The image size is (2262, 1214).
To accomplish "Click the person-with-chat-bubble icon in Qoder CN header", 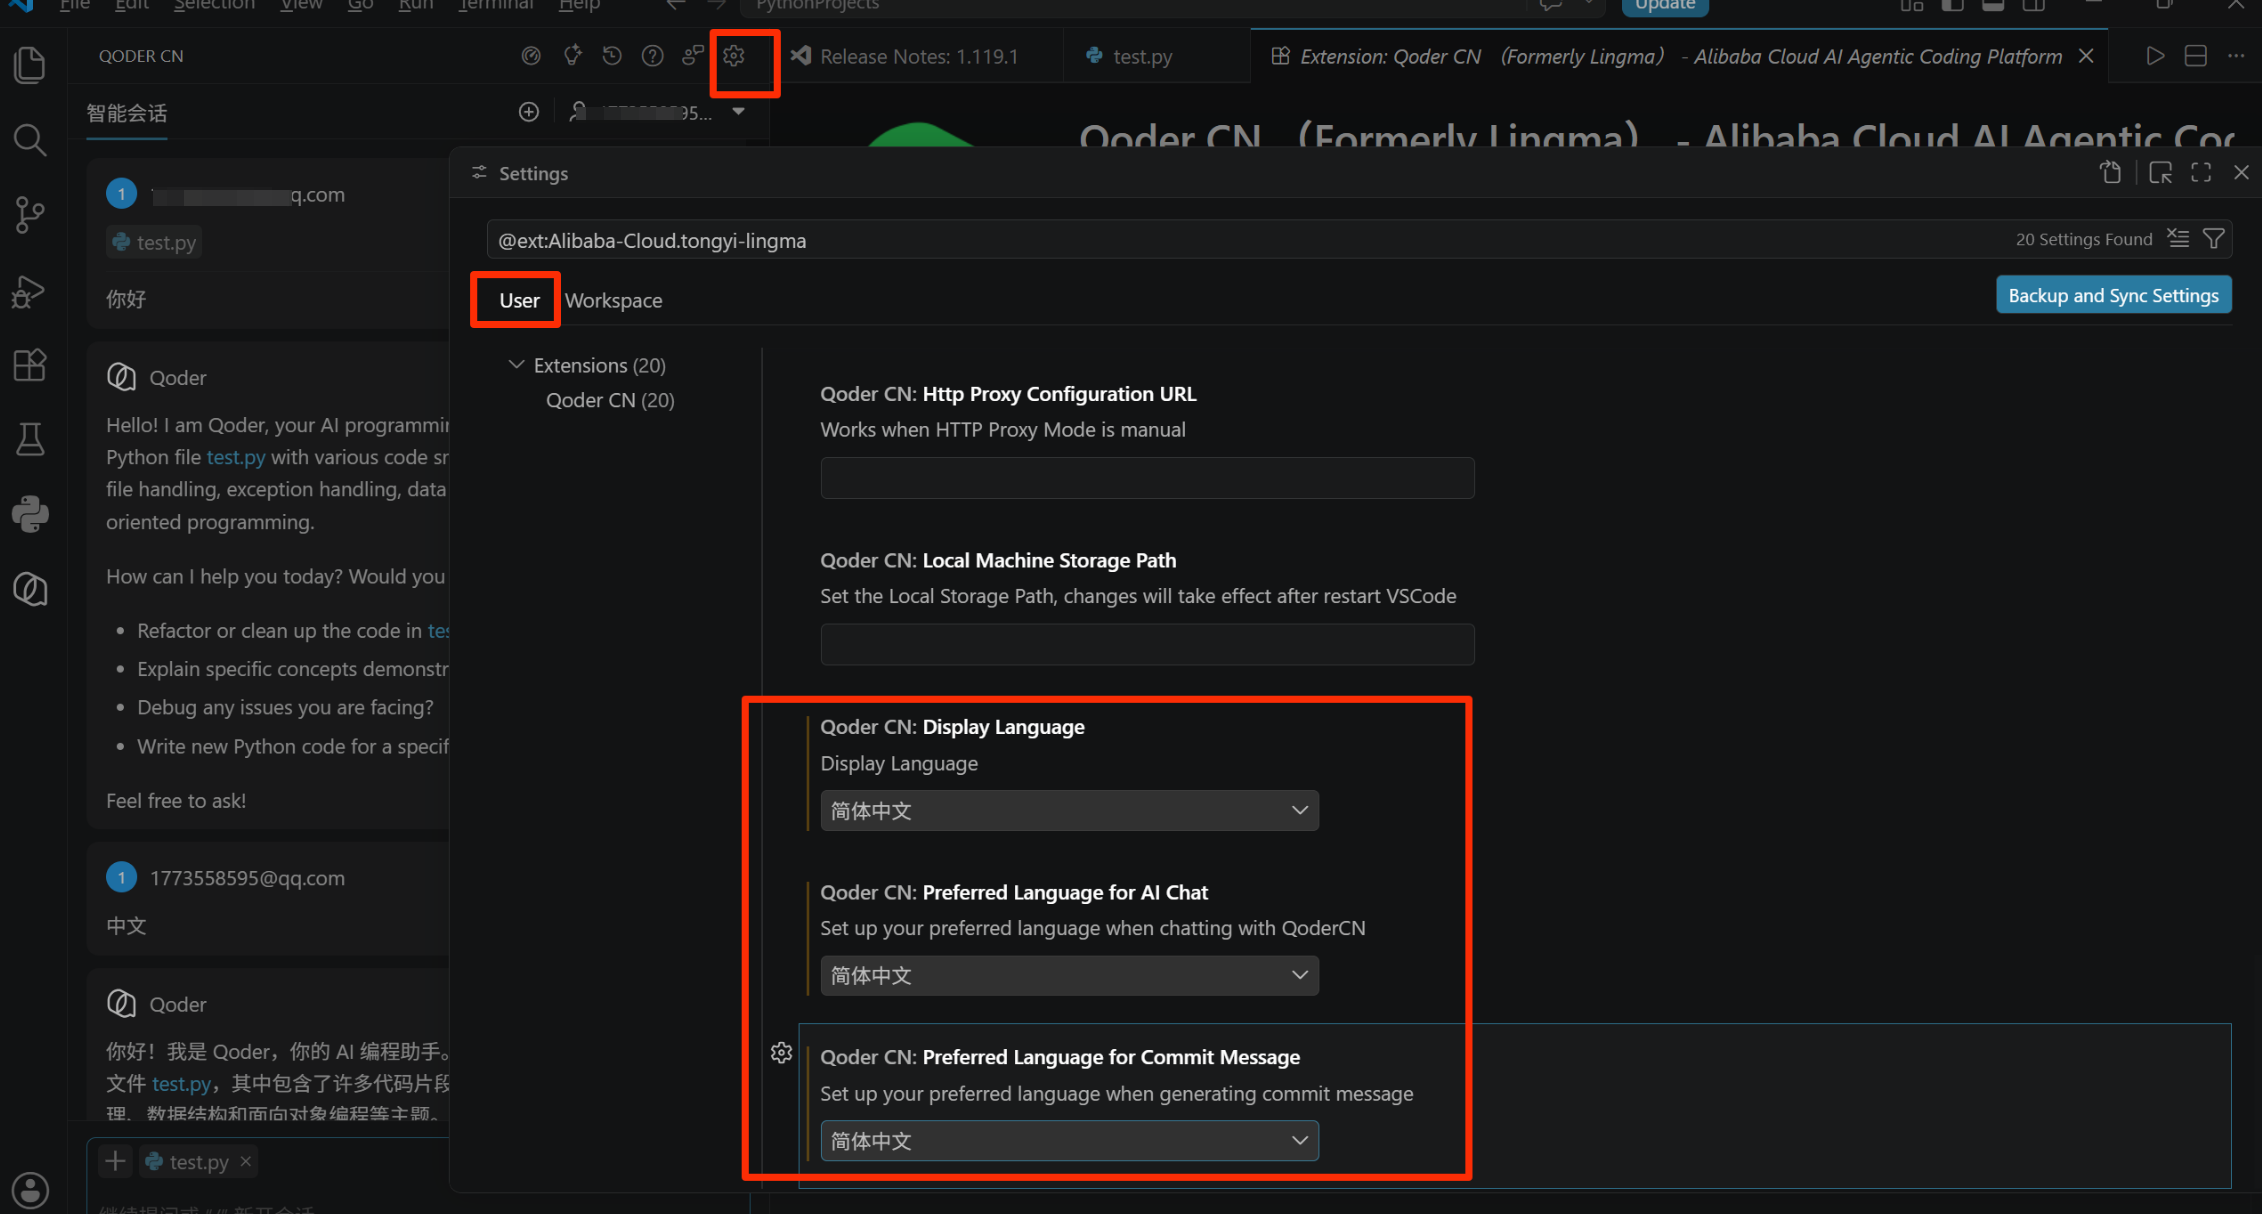I will [x=693, y=56].
